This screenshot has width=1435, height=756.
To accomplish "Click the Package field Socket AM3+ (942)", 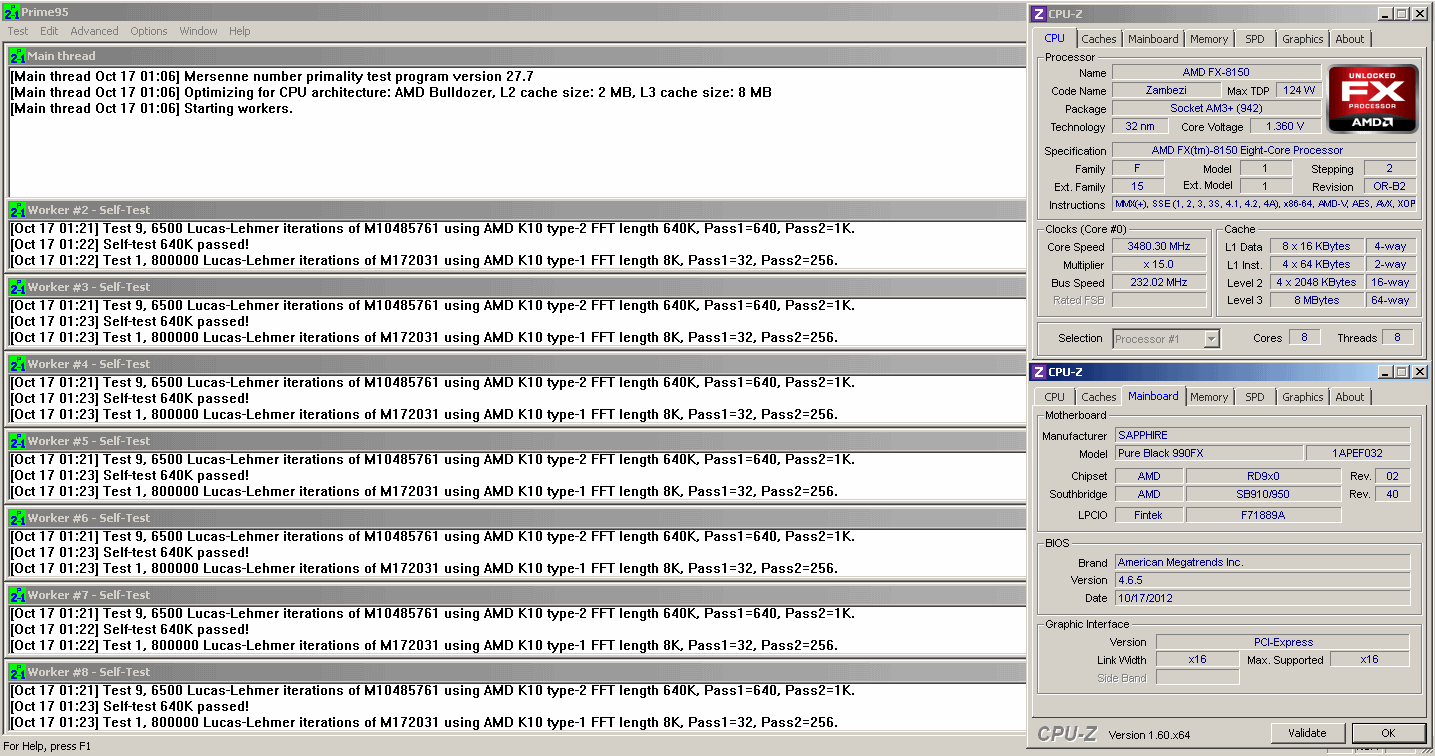I will [1216, 108].
